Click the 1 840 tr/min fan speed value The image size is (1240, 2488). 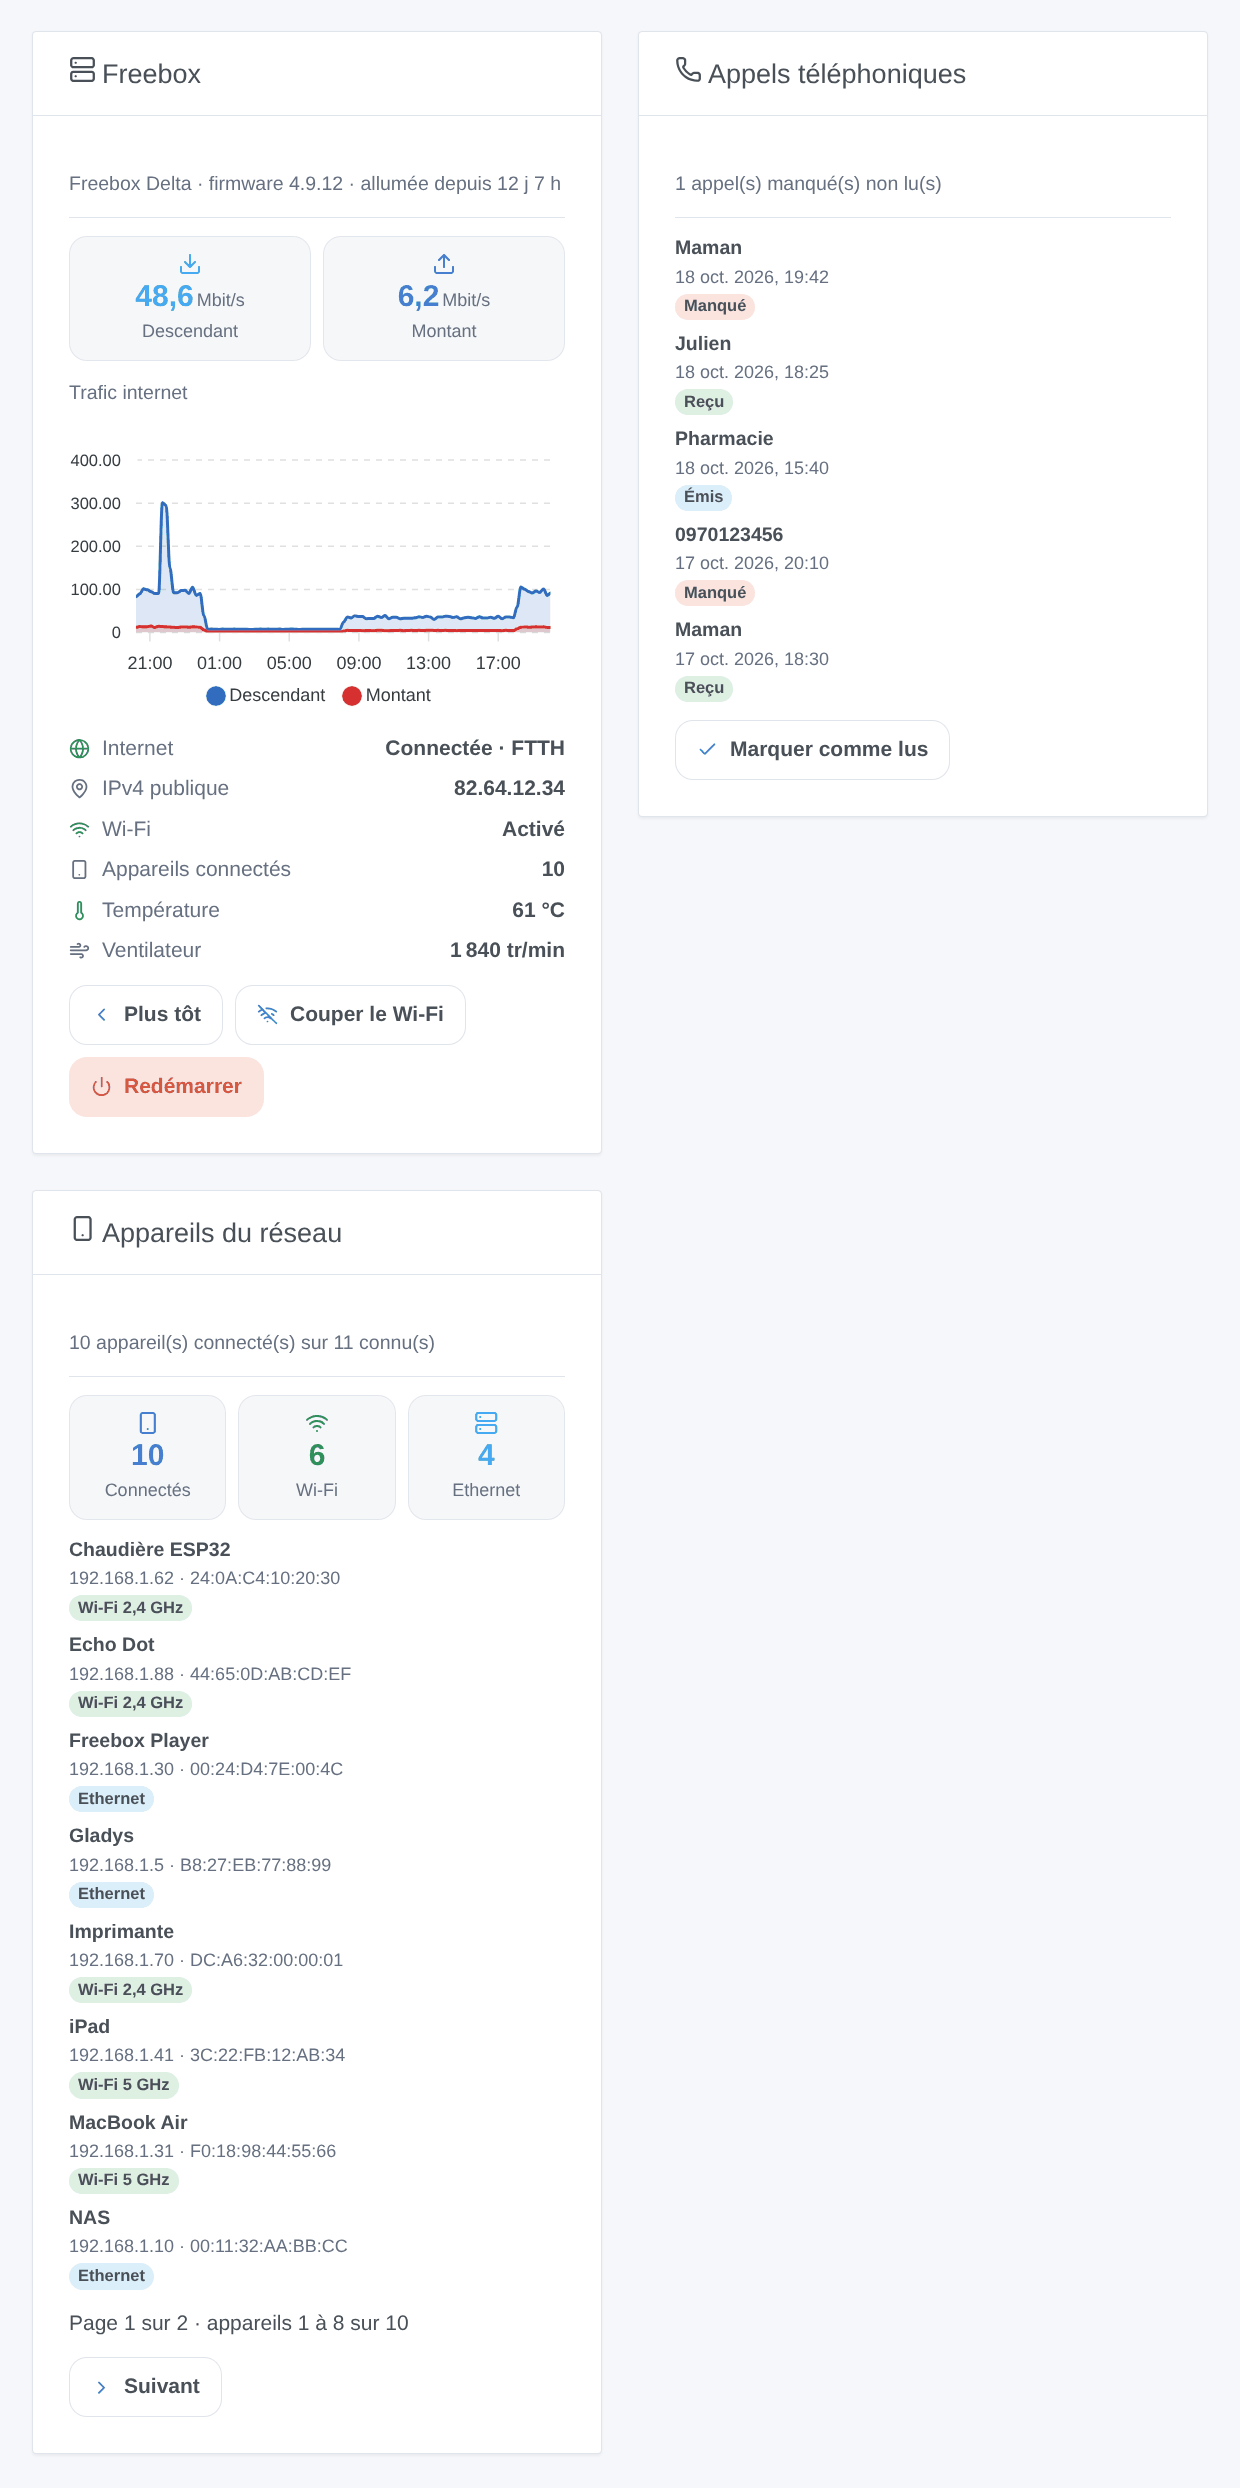(507, 951)
